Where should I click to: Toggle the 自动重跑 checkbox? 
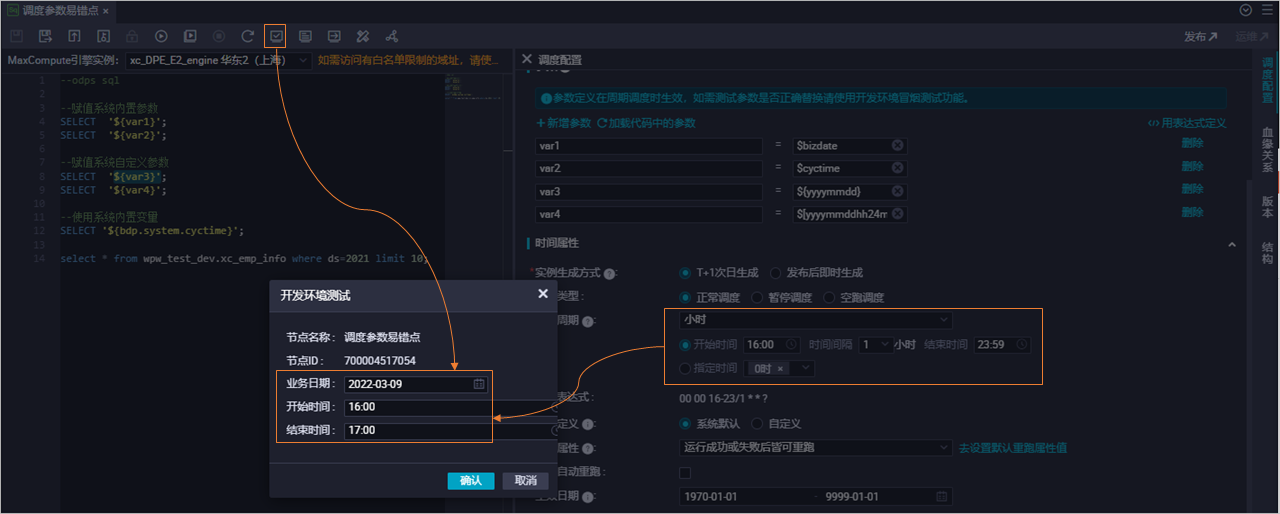pos(685,472)
